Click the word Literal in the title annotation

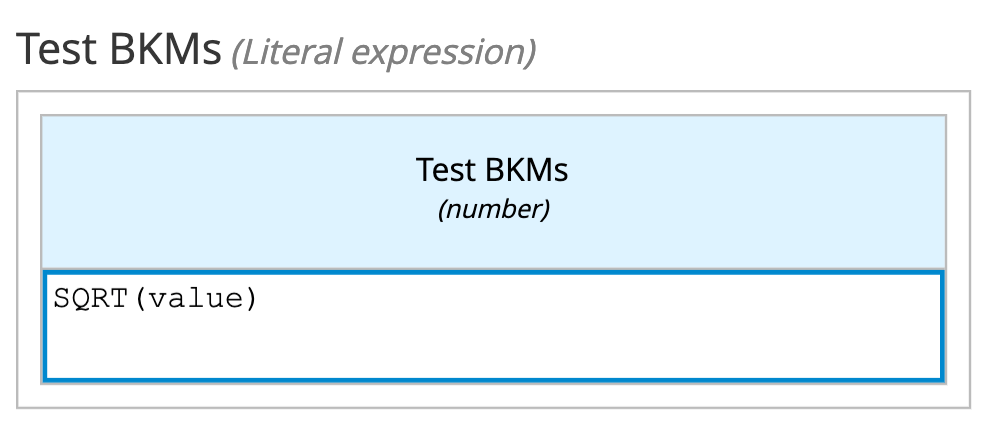[x=295, y=52]
